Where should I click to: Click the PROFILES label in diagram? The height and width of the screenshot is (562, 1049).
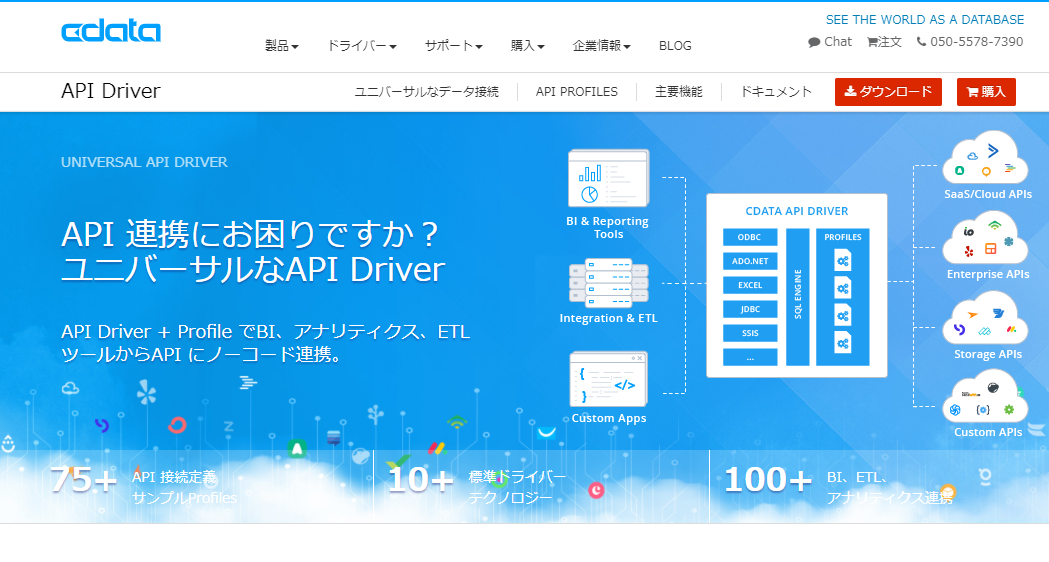(843, 238)
